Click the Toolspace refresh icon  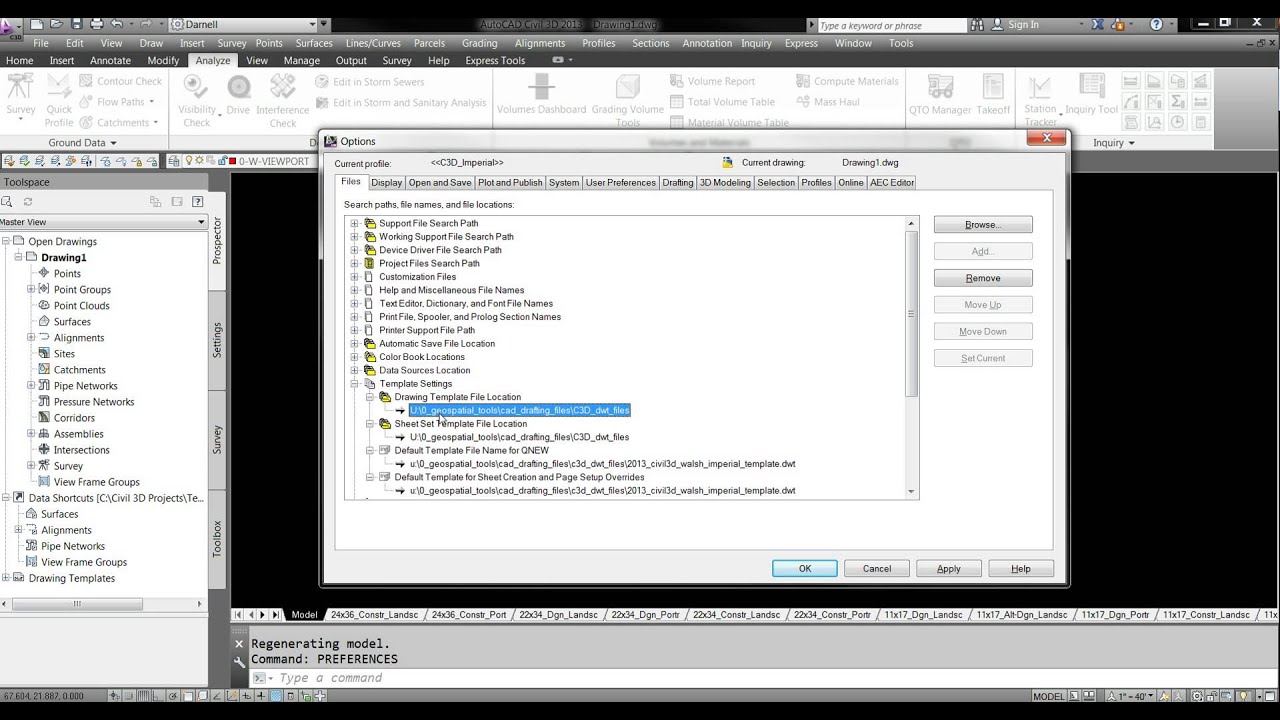(28, 202)
